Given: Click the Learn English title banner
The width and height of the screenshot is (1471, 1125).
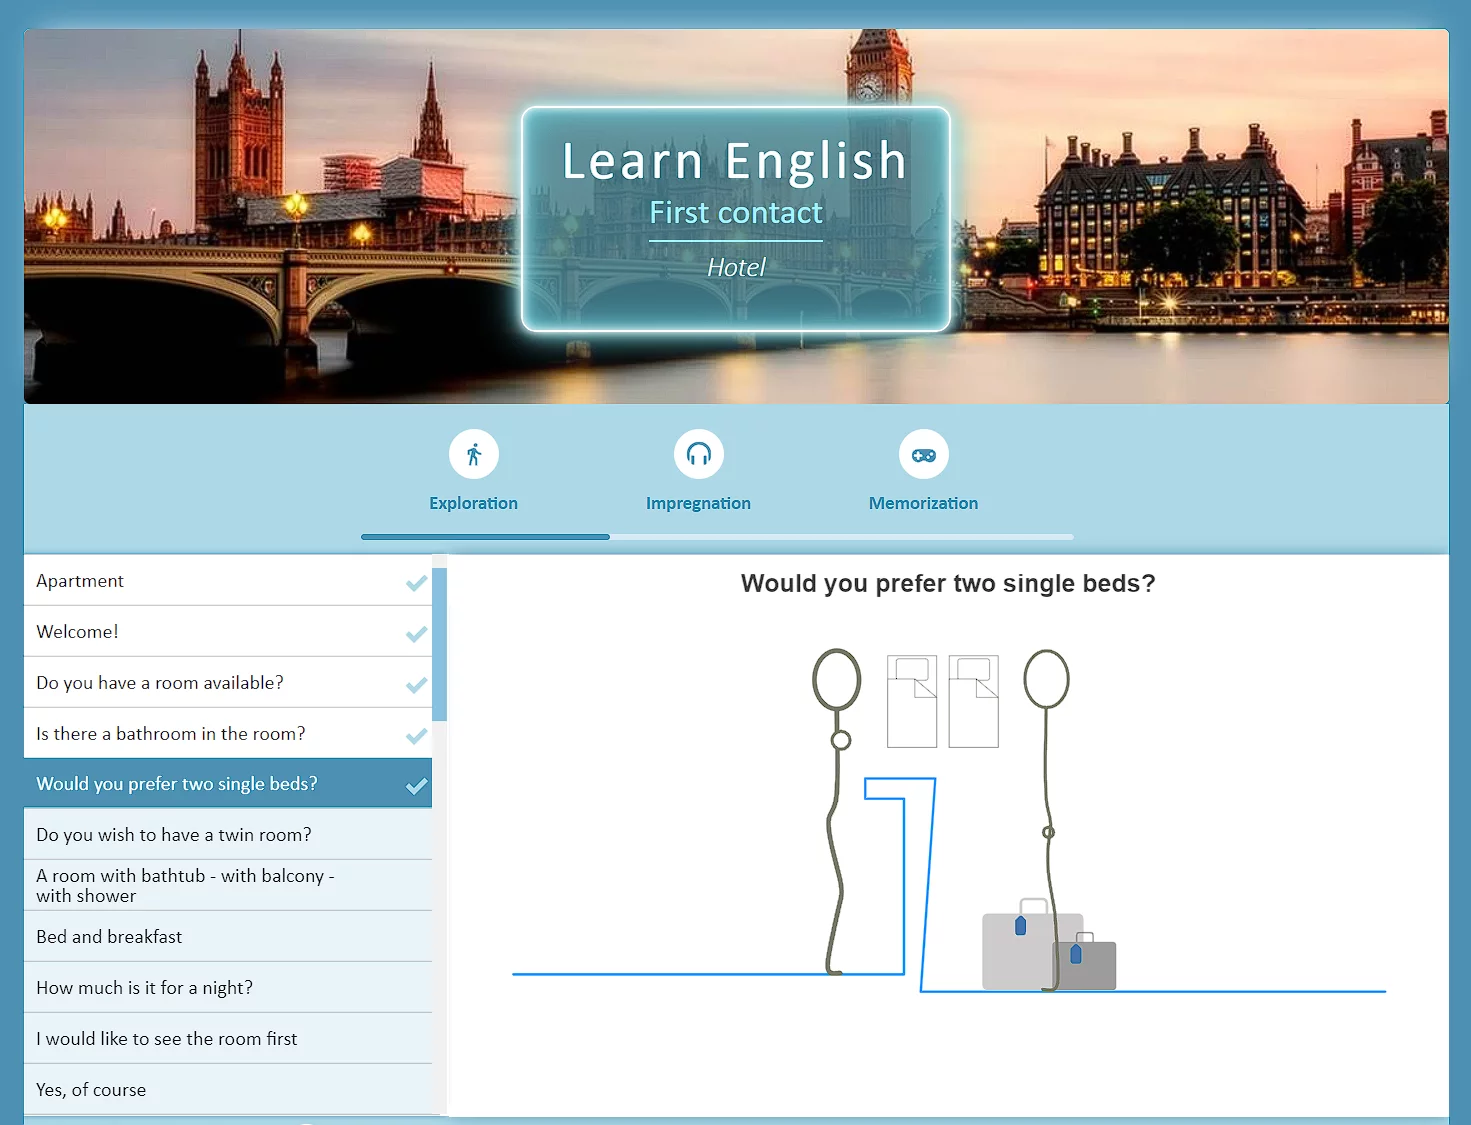Looking at the screenshot, I should click(x=735, y=218).
